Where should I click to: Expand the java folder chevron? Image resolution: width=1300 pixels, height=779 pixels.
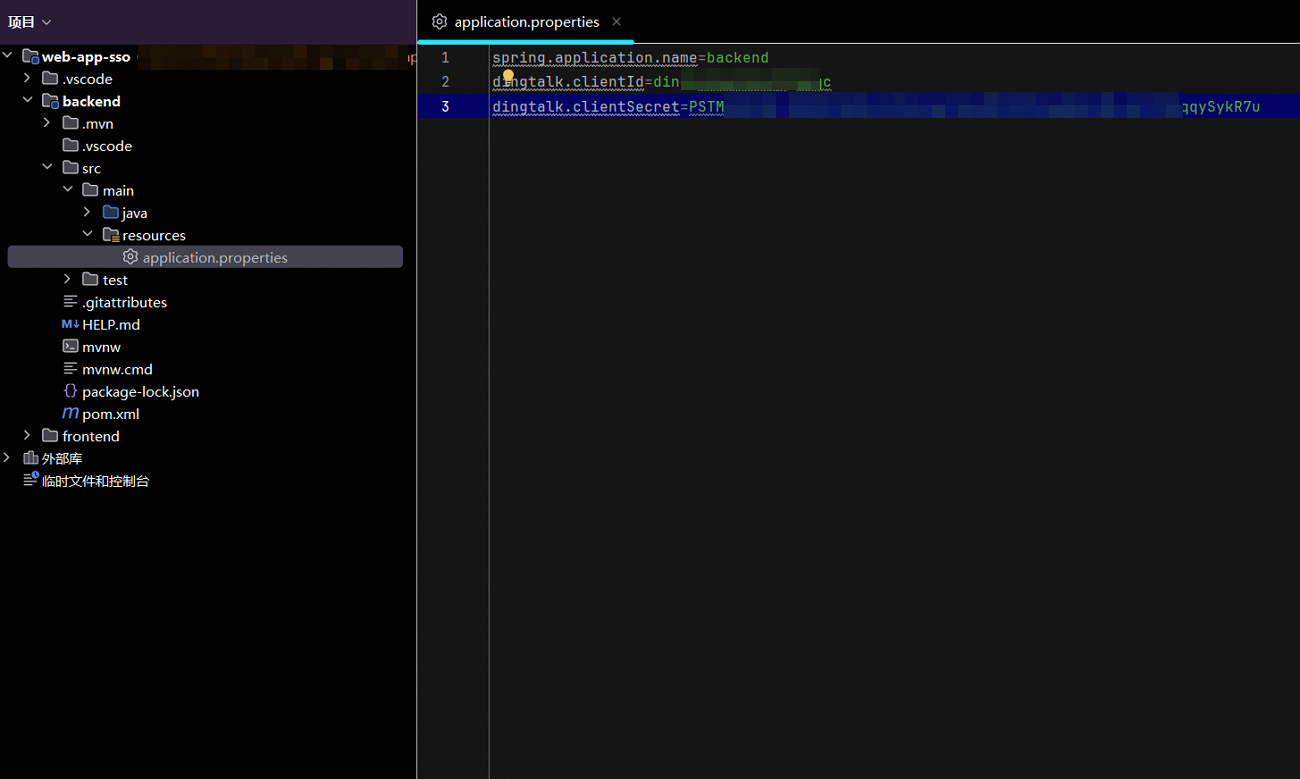point(87,212)
